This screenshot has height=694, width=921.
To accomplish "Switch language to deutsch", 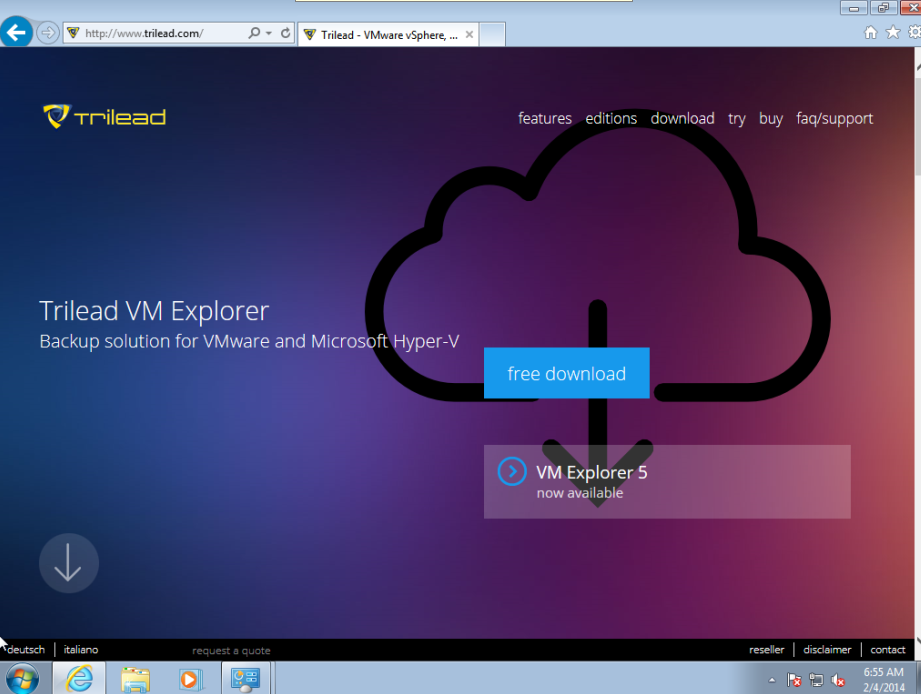I will [x=26, y=650].
